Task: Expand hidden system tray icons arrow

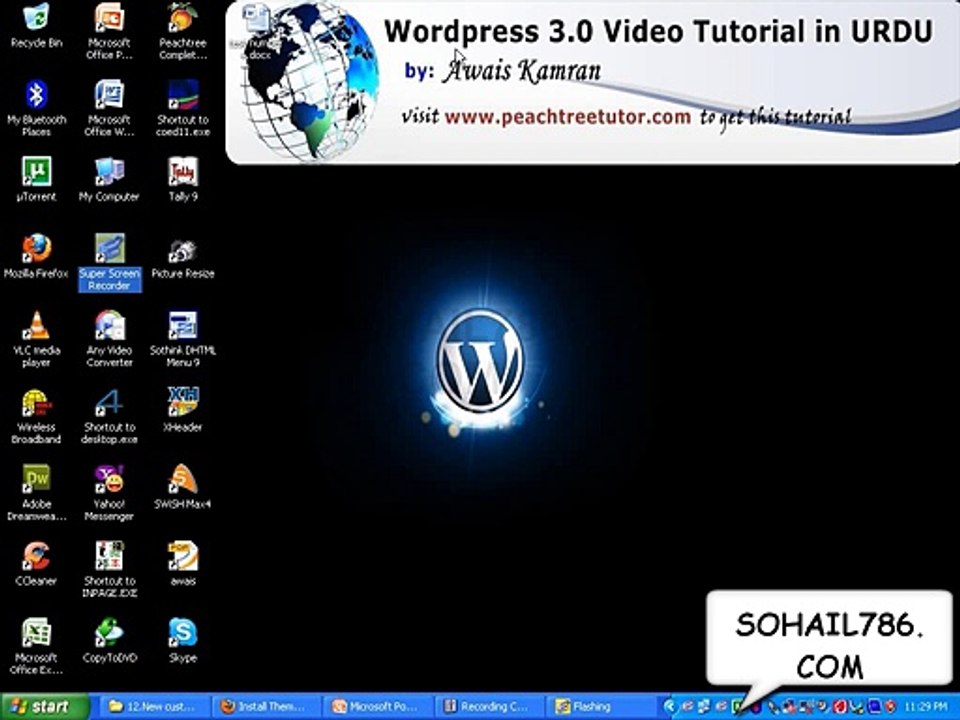Action: (669, 707)
